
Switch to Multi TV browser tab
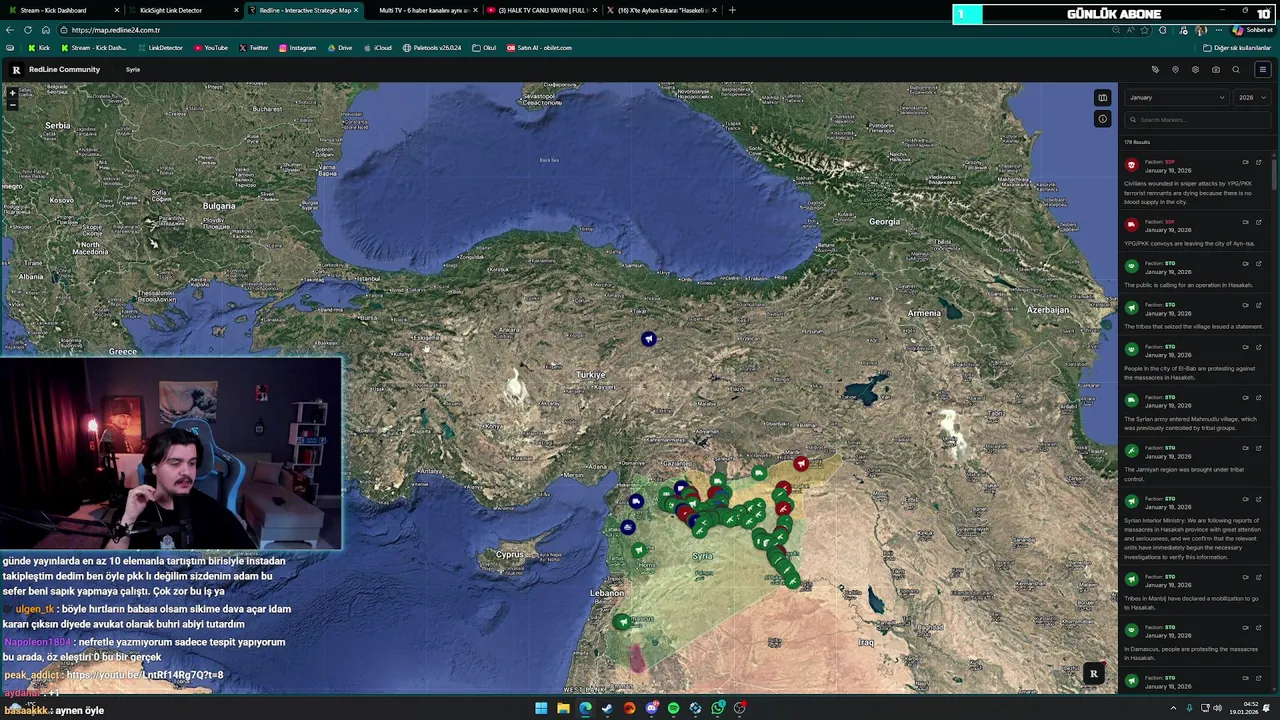422,10
